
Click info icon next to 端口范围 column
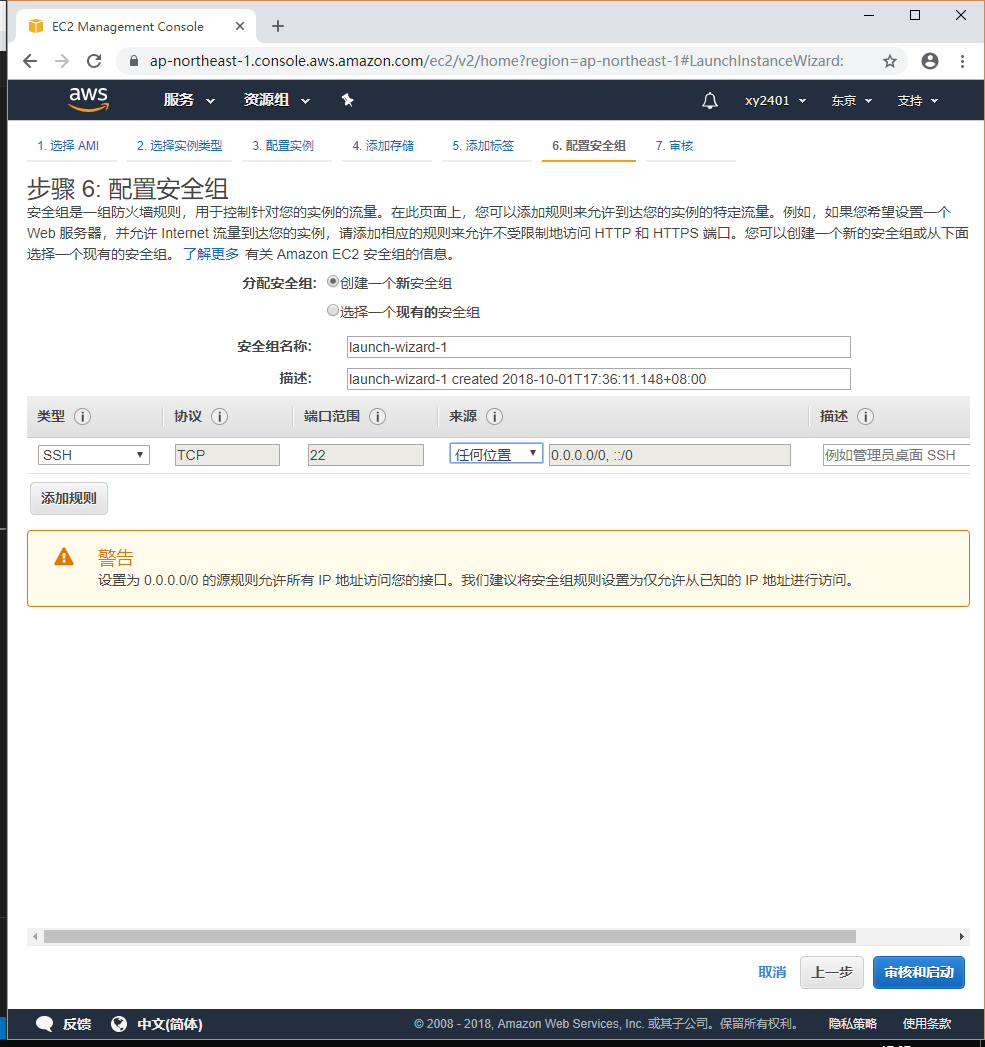377,417
